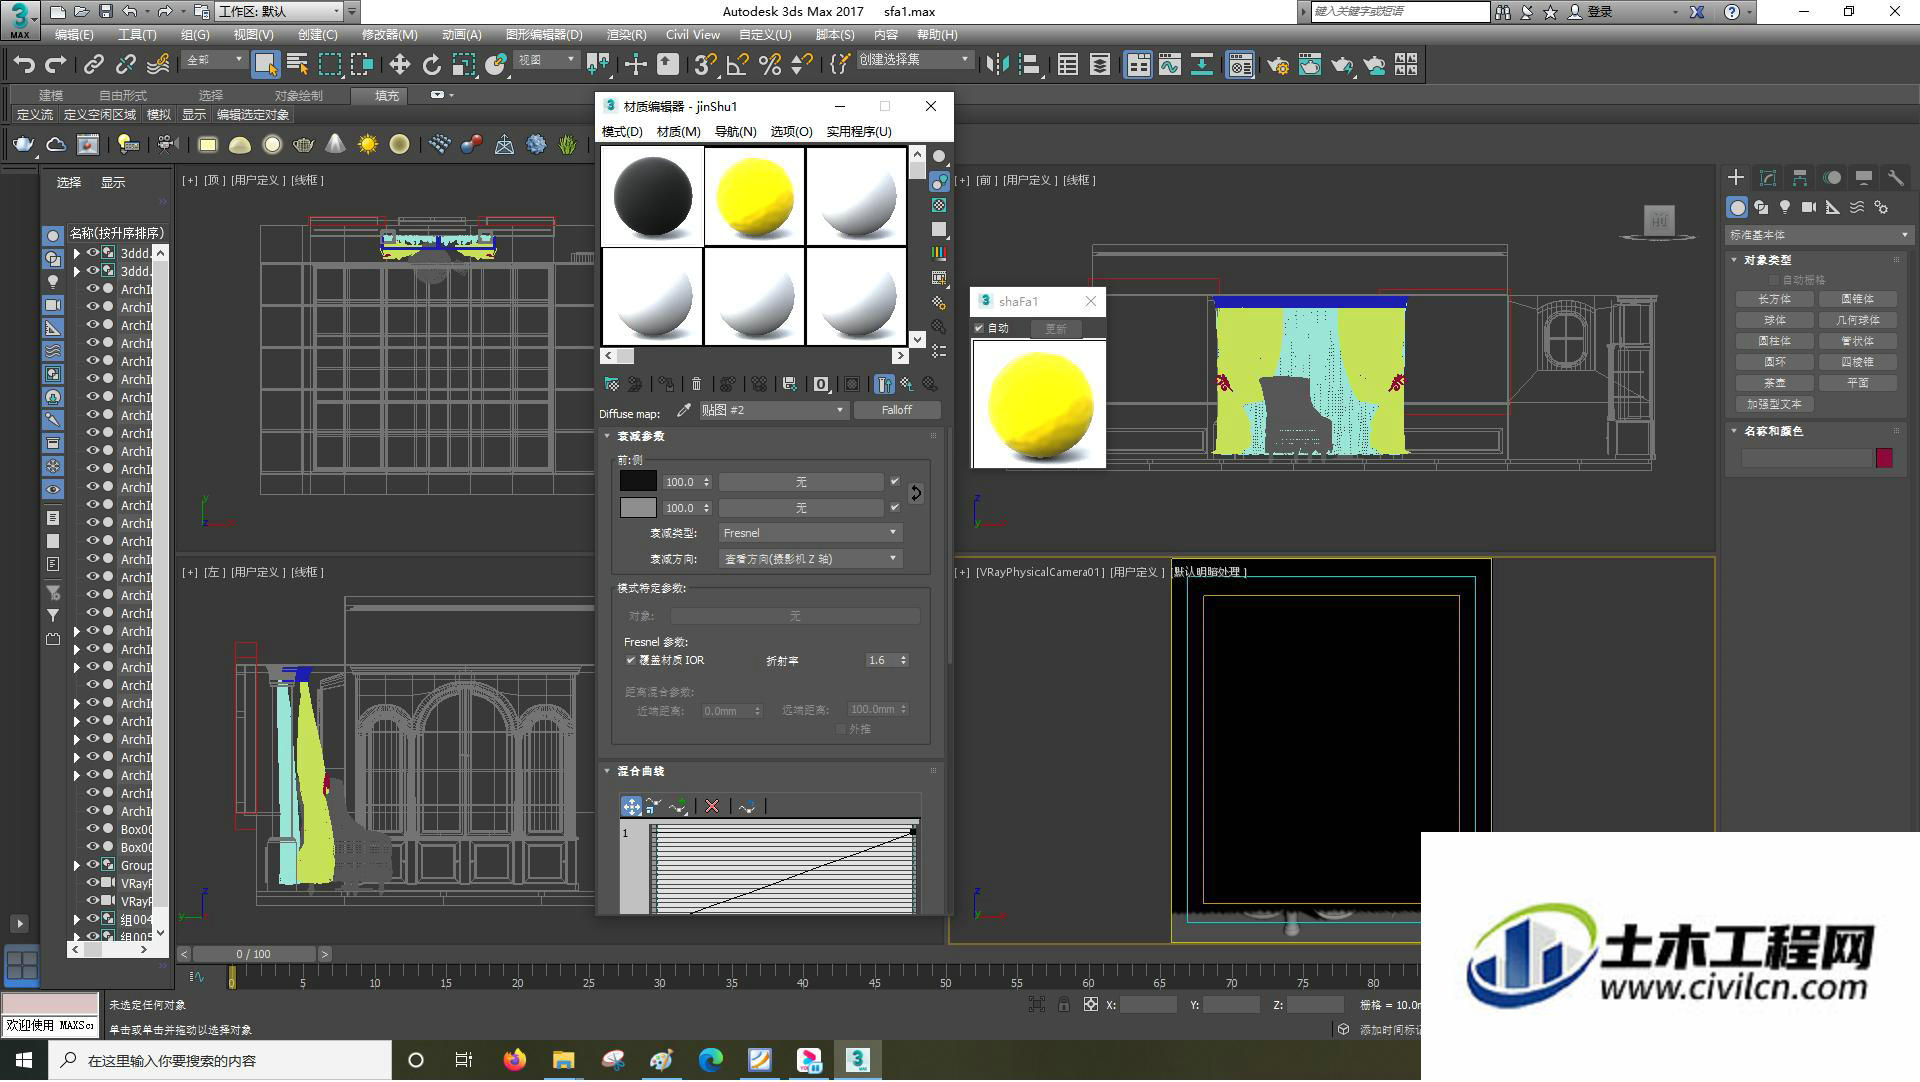
Task: Click Assign Material to Selection icon
Action: pos(667,384)
